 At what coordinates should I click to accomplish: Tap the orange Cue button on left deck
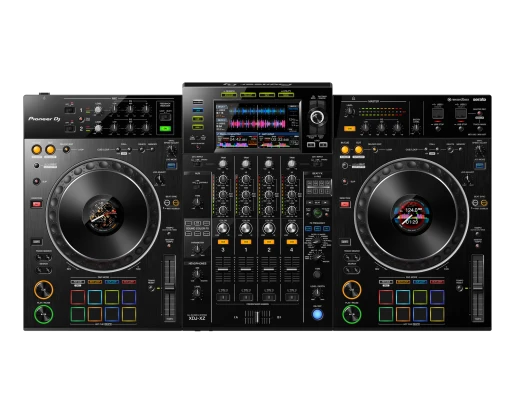[44, 290]
